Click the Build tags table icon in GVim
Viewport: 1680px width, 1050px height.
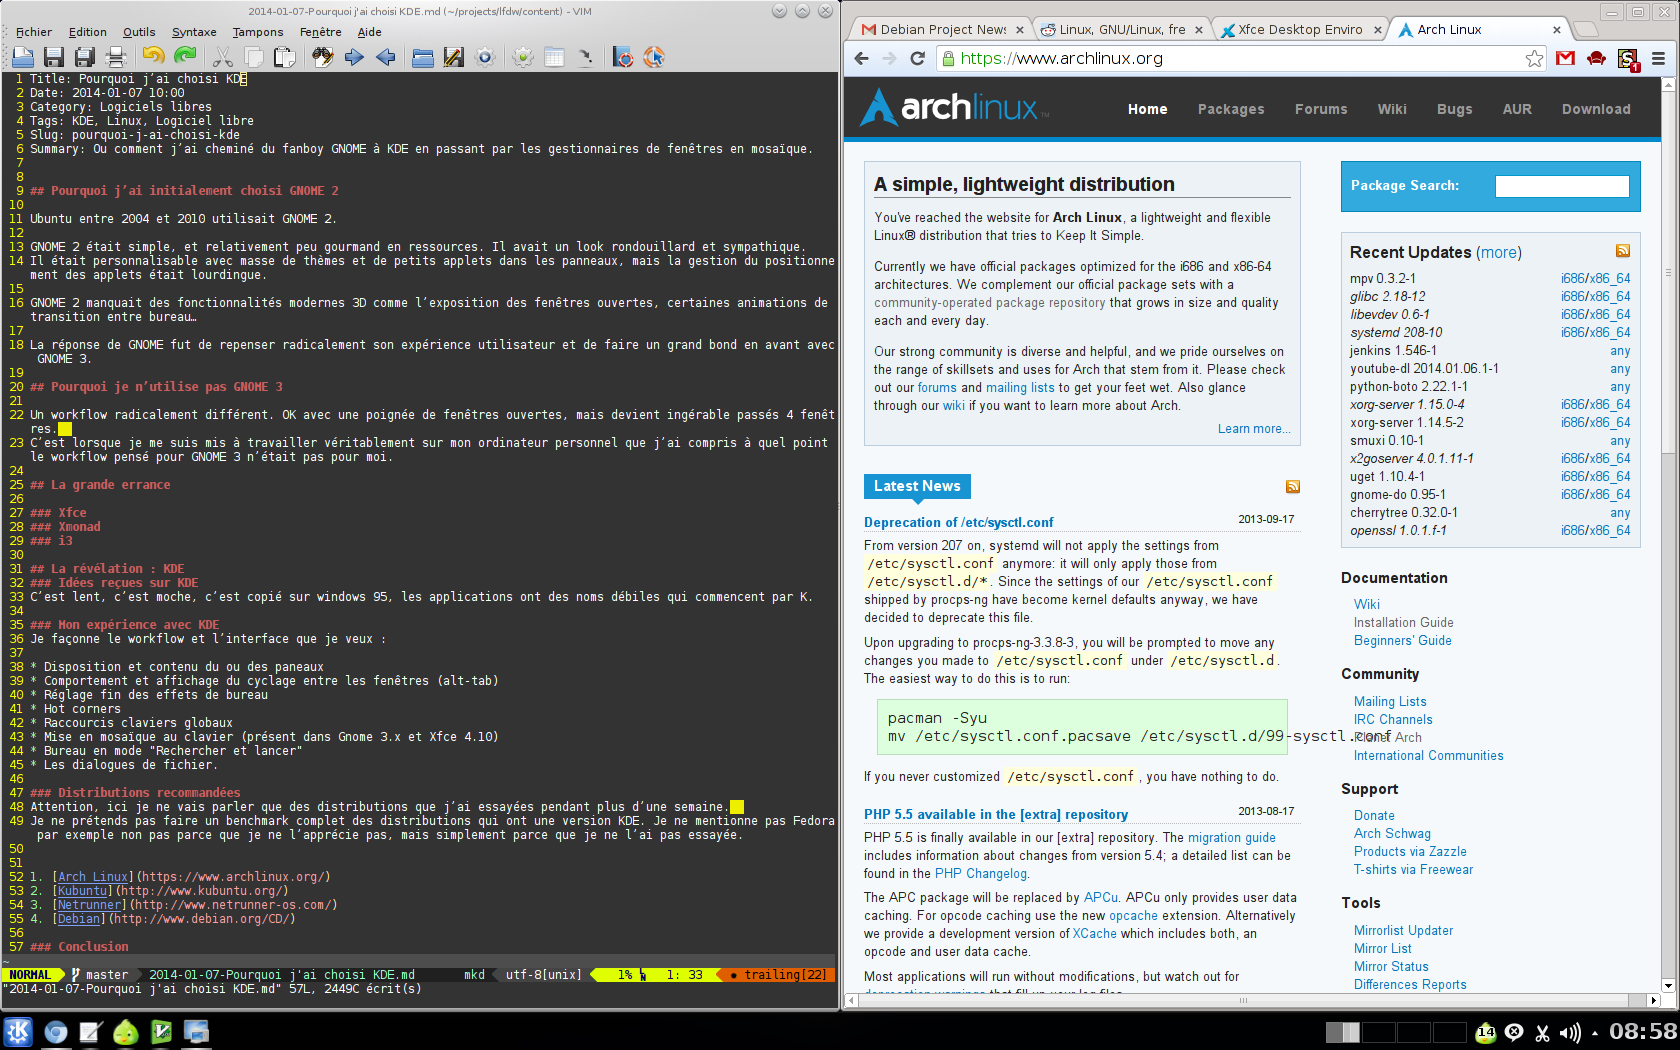[554, 57]
